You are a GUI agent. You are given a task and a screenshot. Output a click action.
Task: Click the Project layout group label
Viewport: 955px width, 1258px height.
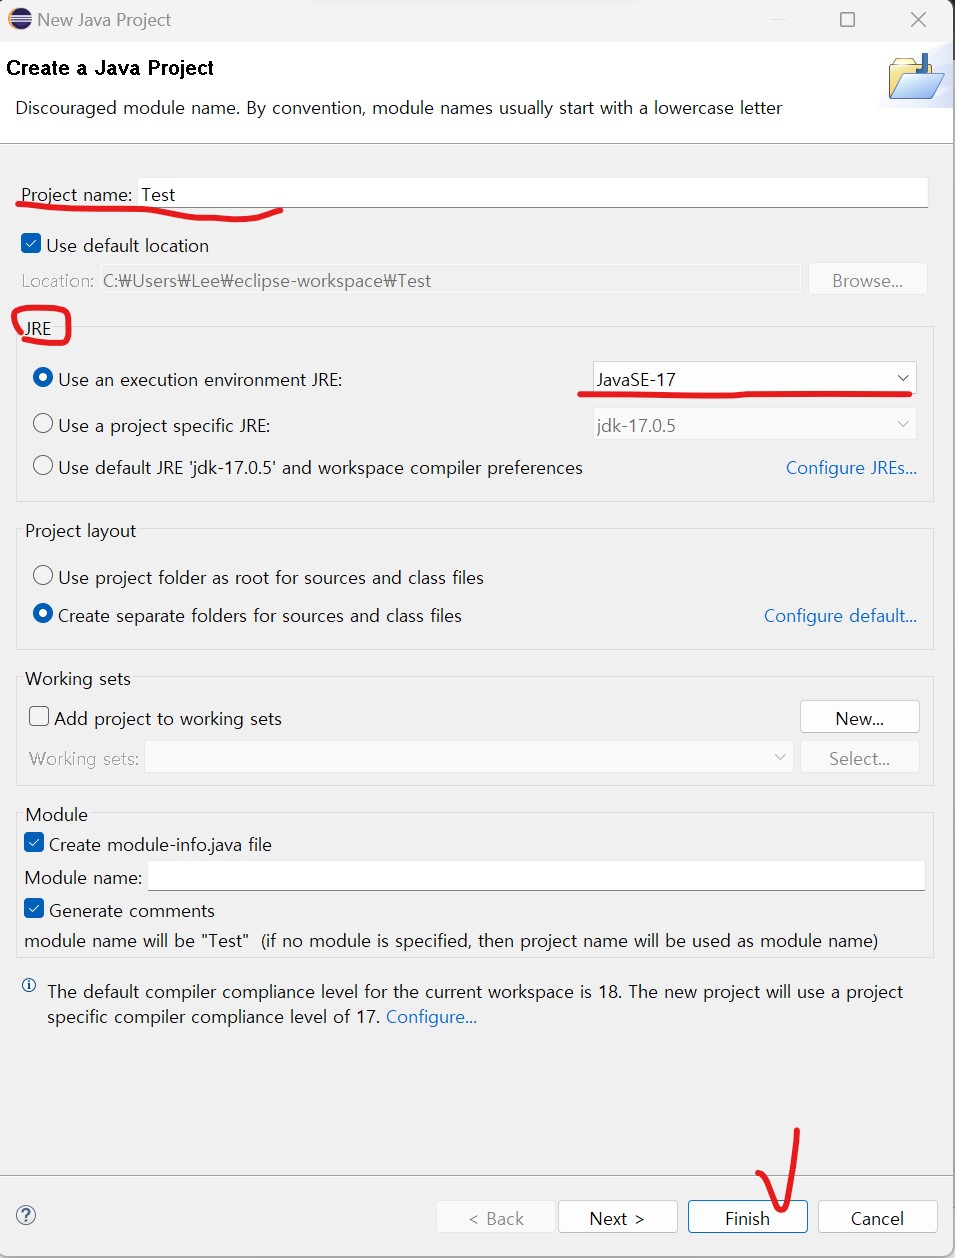tap(81, 530)
